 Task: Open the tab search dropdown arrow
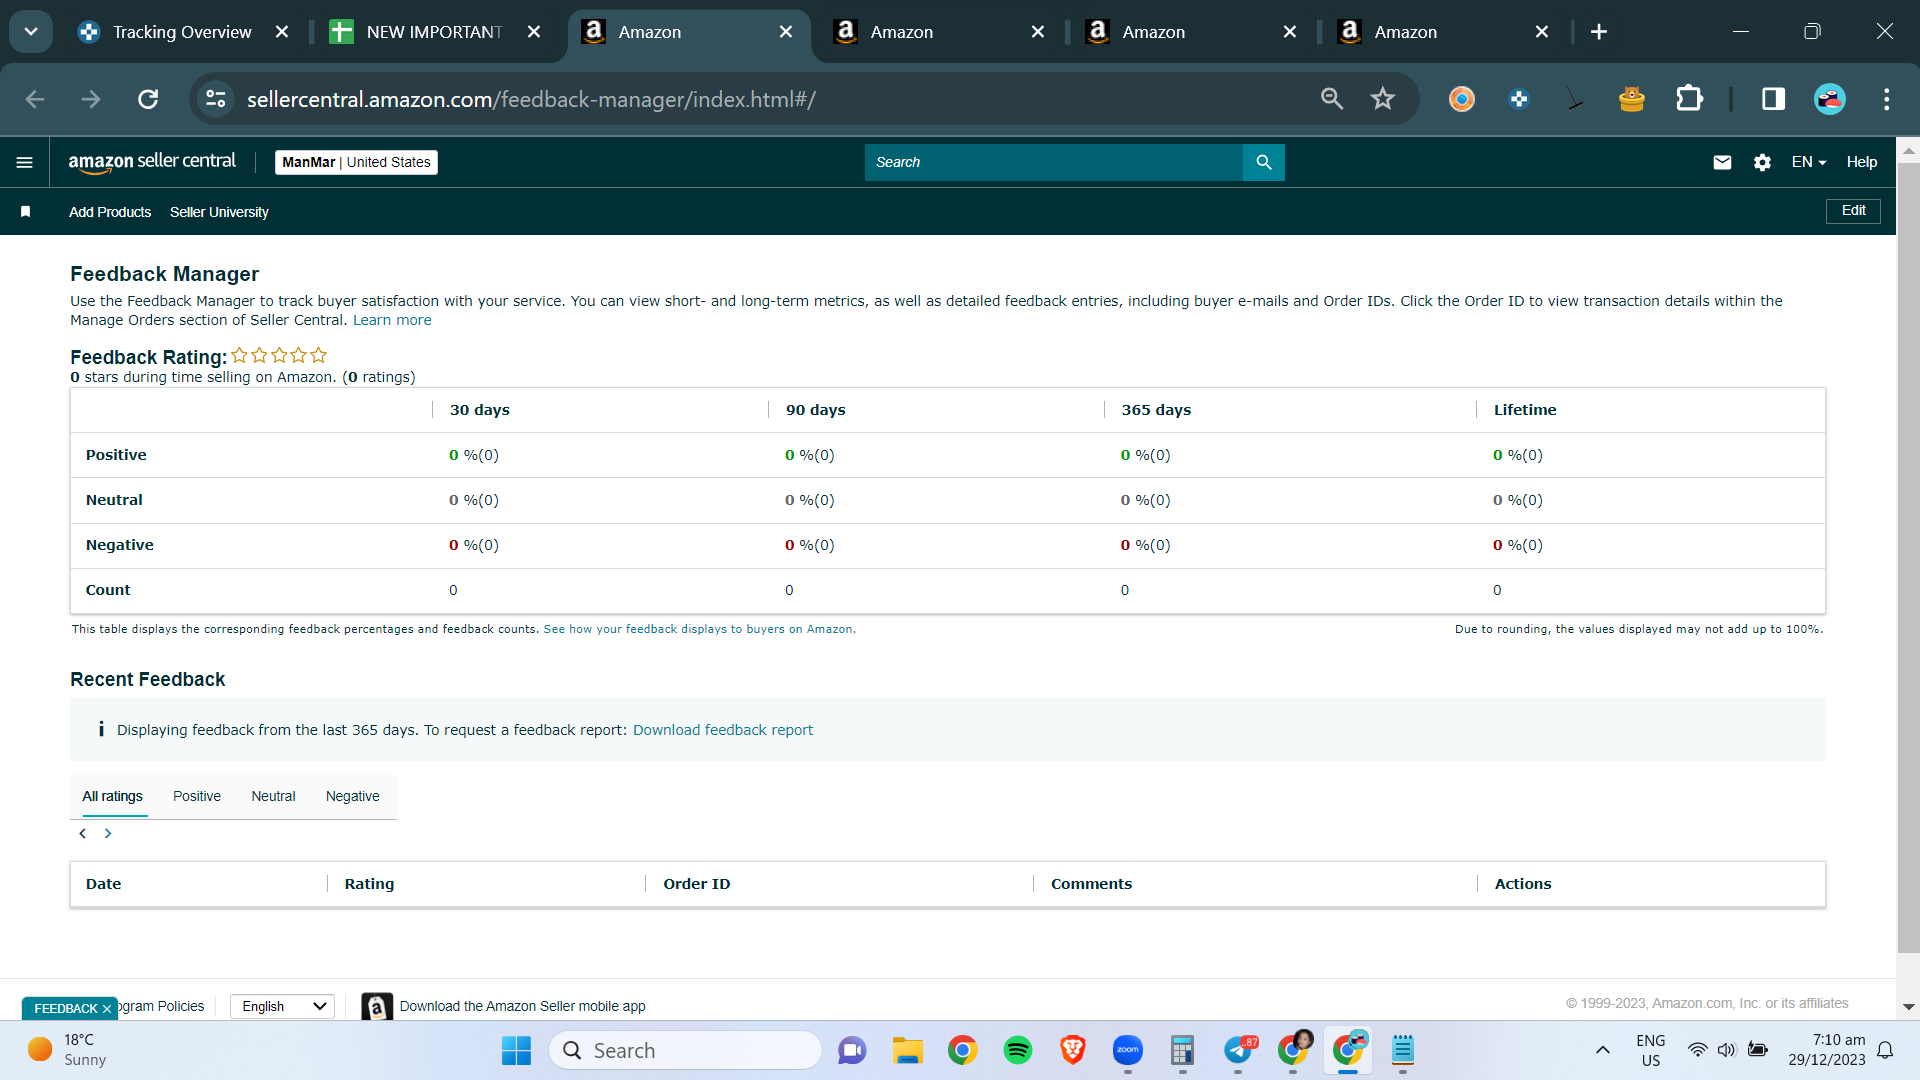point(31,32)
